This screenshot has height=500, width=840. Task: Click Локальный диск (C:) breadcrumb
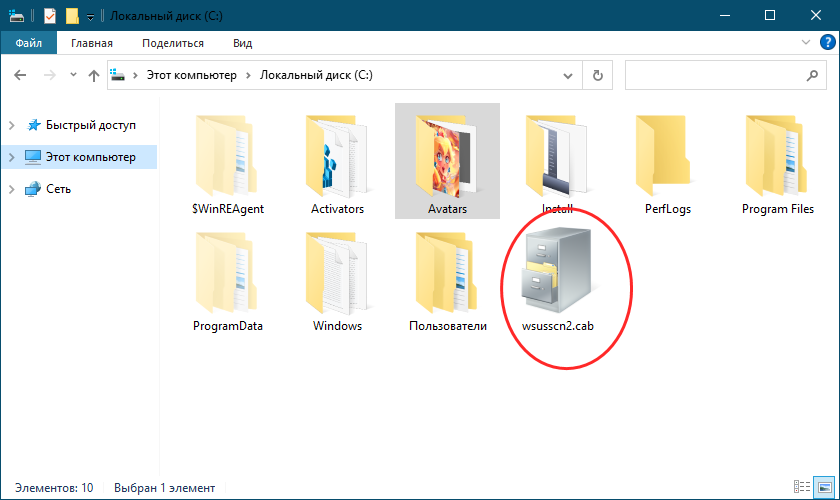(x=316, y=75)
